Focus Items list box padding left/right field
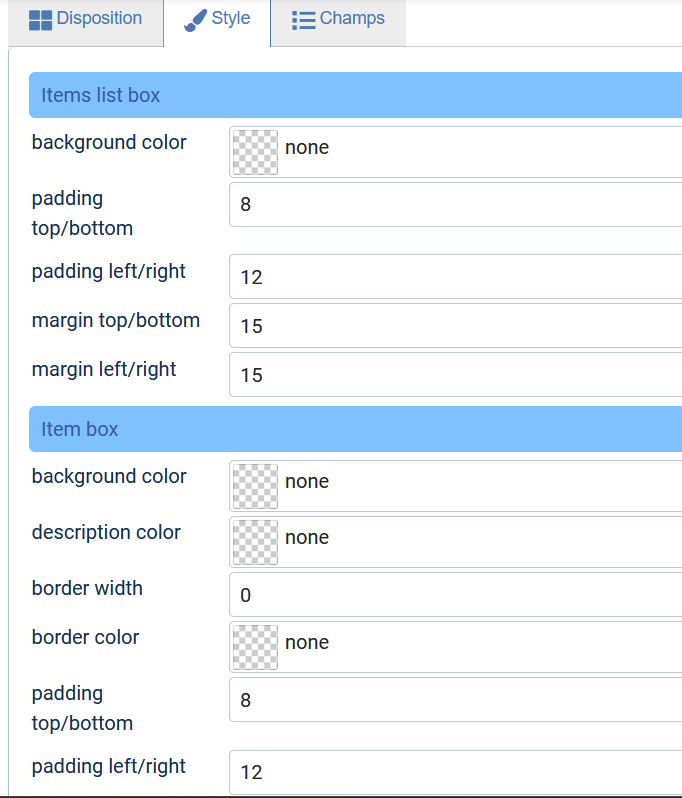The height and width of the screenshot is (798, 682). [456, 276]
